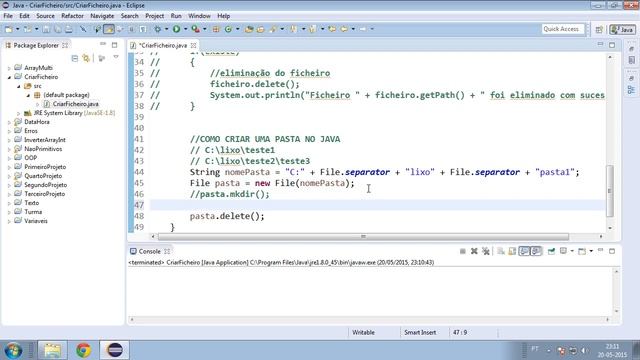Click Collapse All in Package Explorer
The width and height of the screenshot is (640, 360).
[x=74, y=58]
